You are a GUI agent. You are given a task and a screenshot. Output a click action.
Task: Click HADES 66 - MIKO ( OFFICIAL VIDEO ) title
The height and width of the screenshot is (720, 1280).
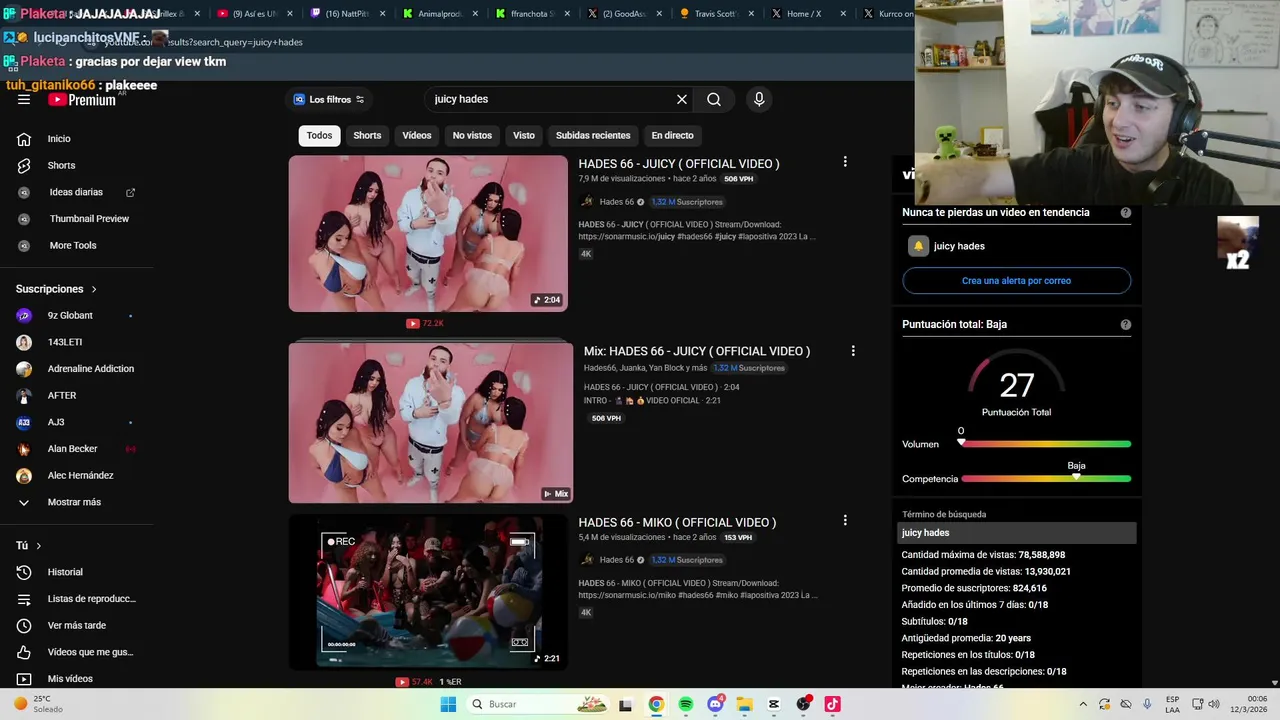[x=677, y=522]
